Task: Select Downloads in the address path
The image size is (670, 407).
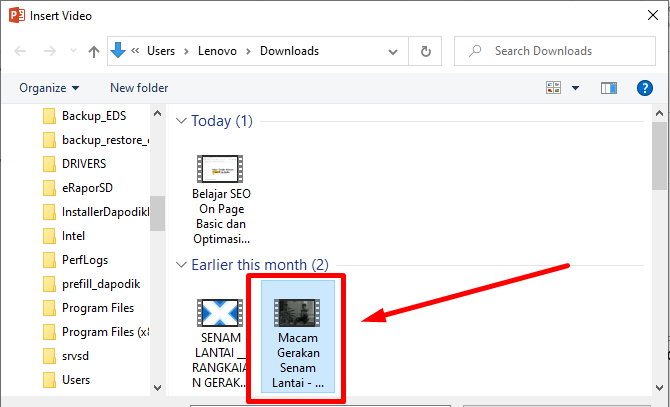Action: tap(289, 51)
